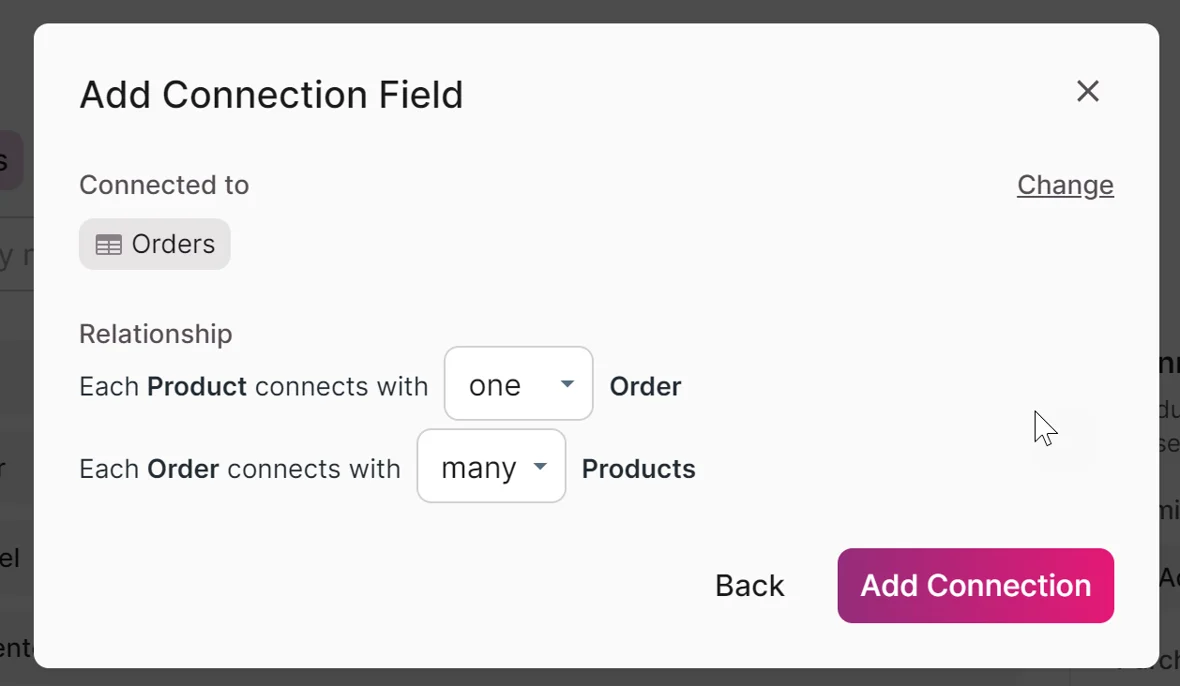This screenshot has width=1180, height=686.
Task: Click the 'Add Connection Field' dialog title
Action: point(271,95)
